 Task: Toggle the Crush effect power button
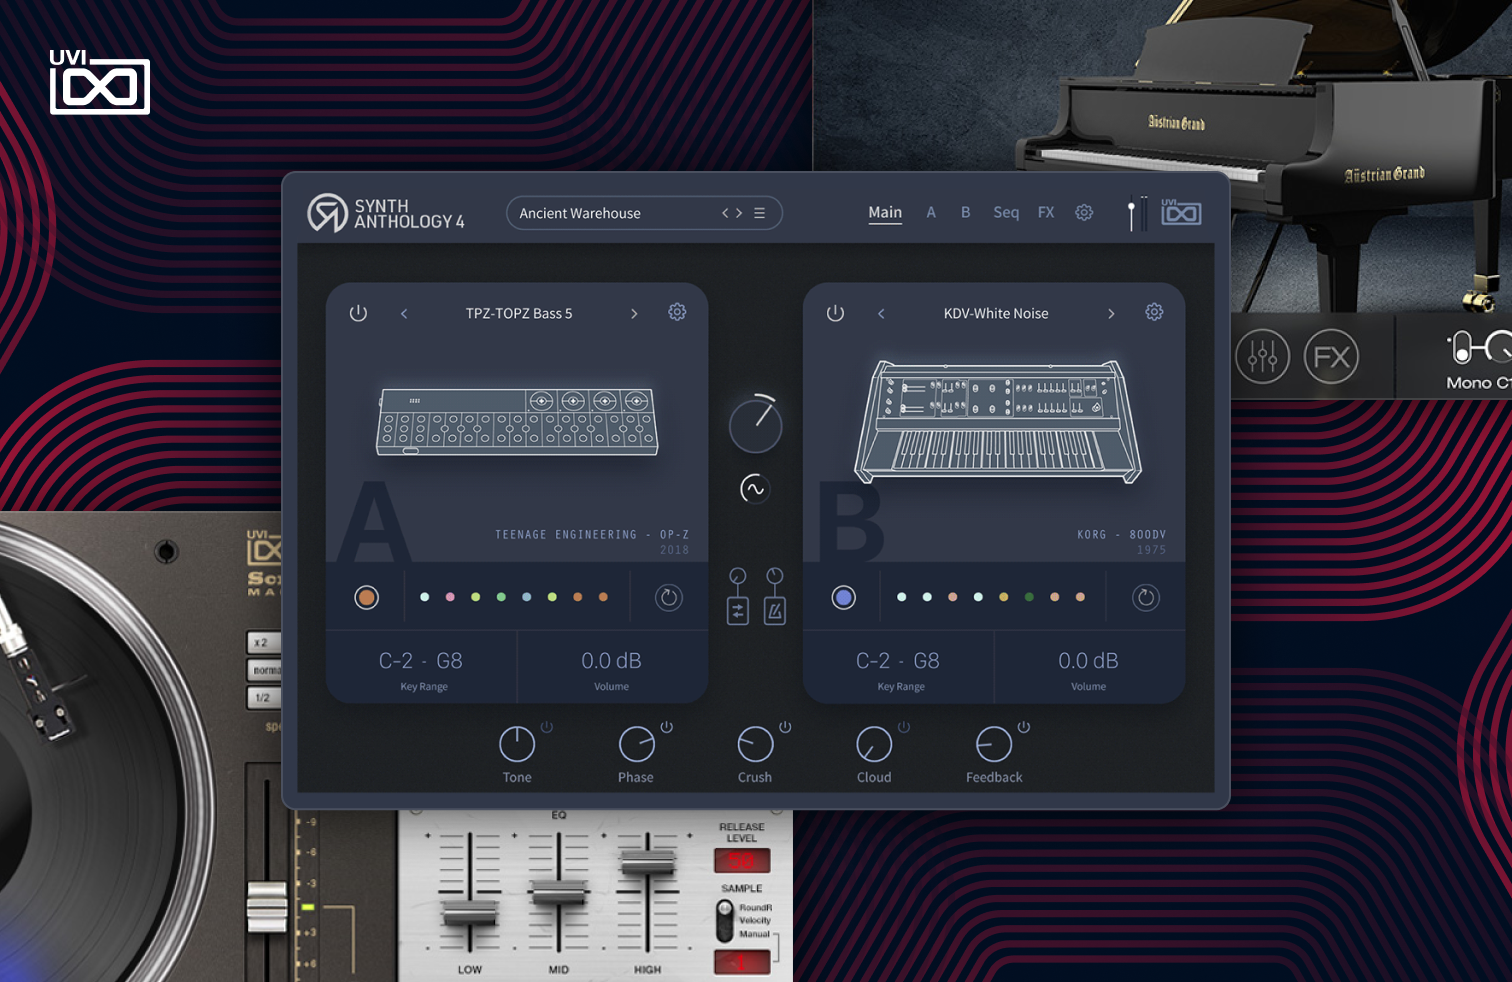[x=785, y=727]
